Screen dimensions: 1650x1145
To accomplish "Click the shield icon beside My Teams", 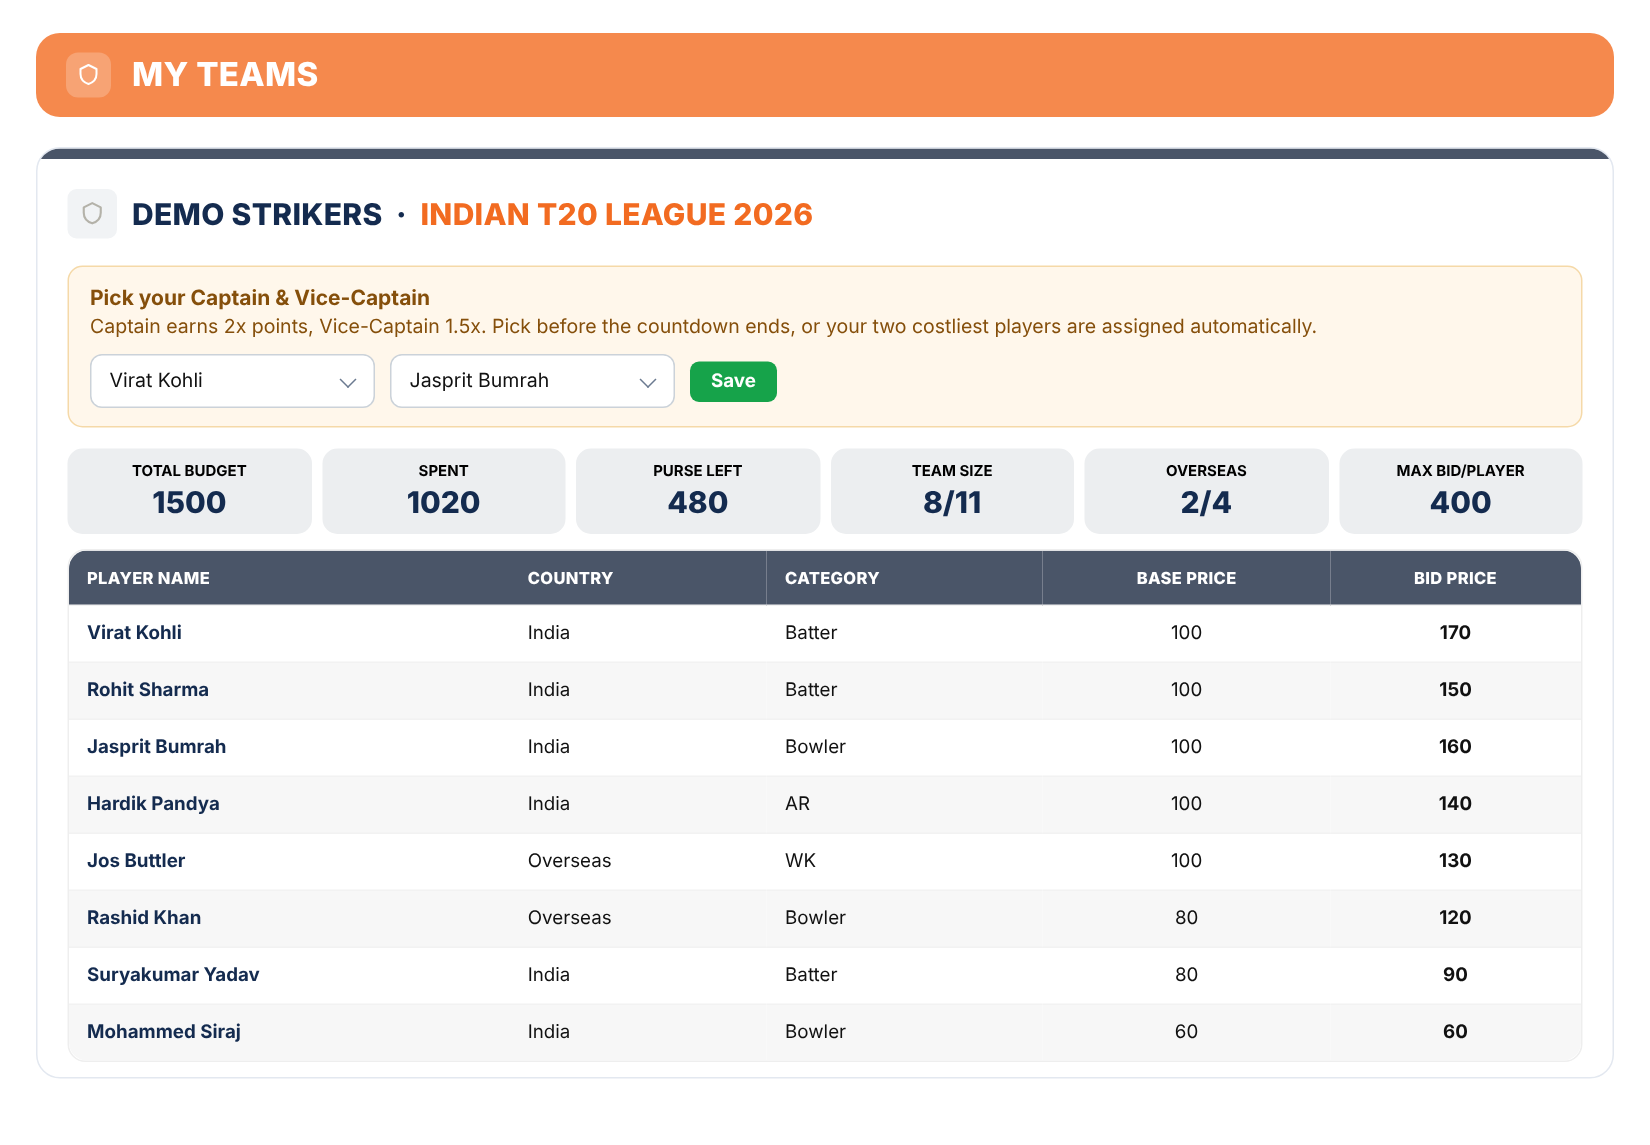I will click(88, 75).
